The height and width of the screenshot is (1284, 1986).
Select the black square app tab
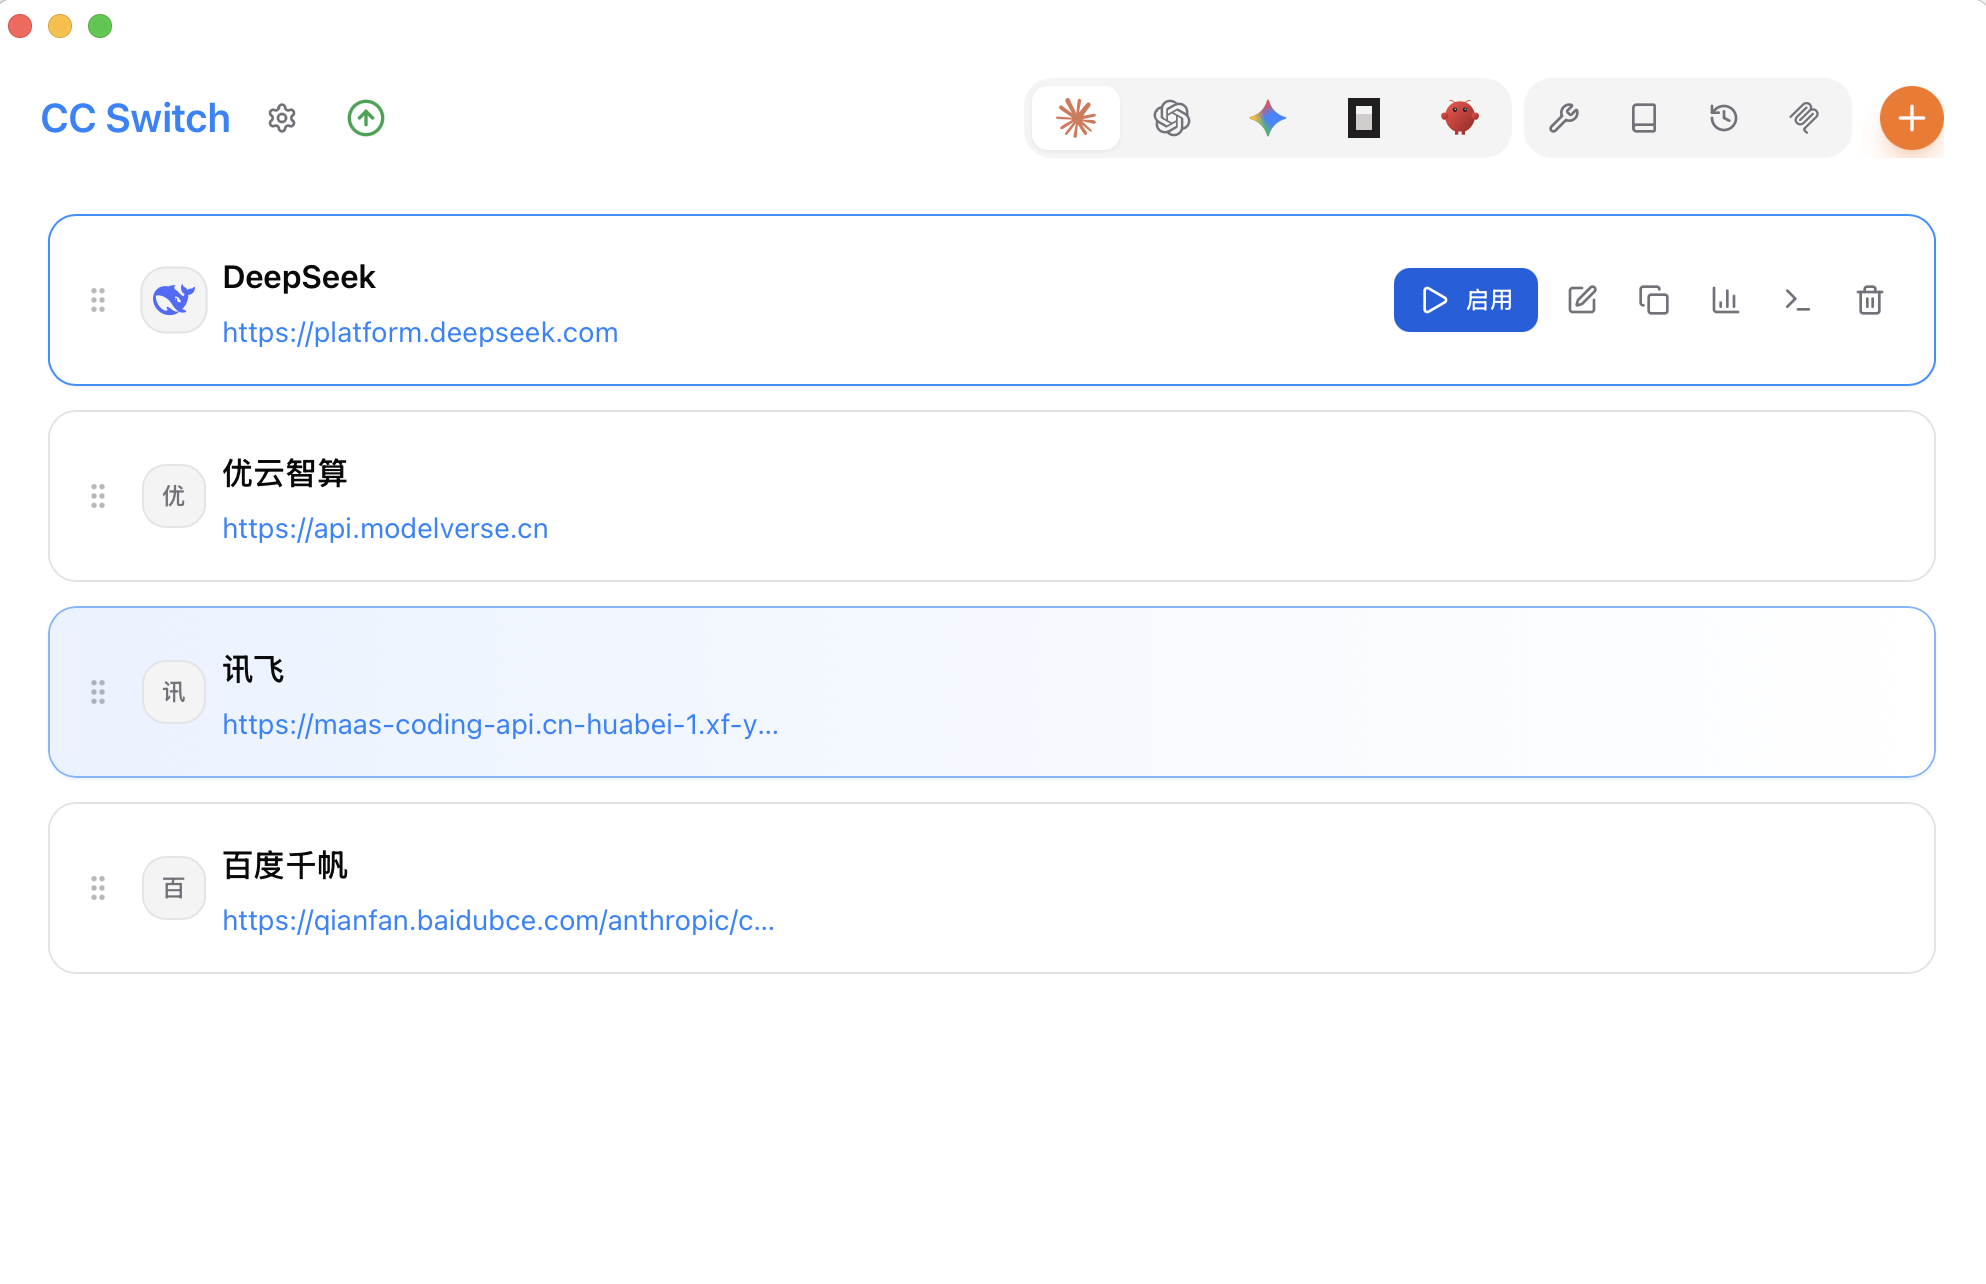(x=1364, y=118)
